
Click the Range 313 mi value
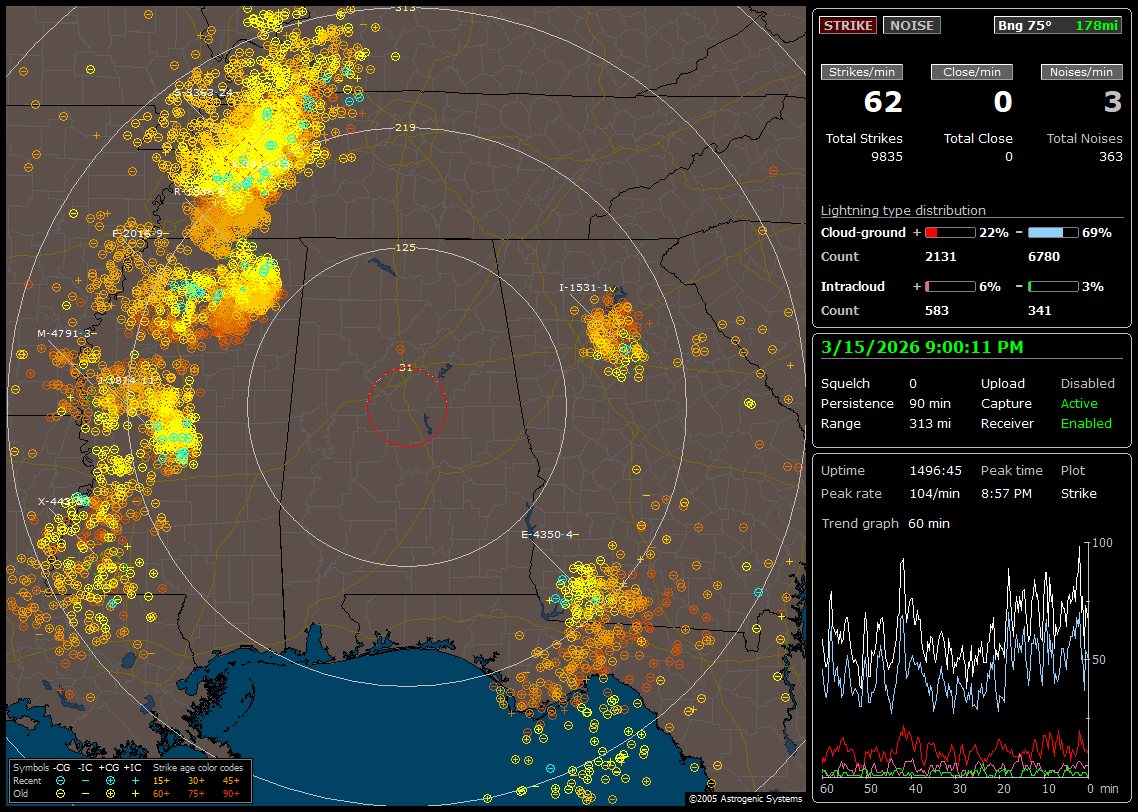click(x=929, y=423)
